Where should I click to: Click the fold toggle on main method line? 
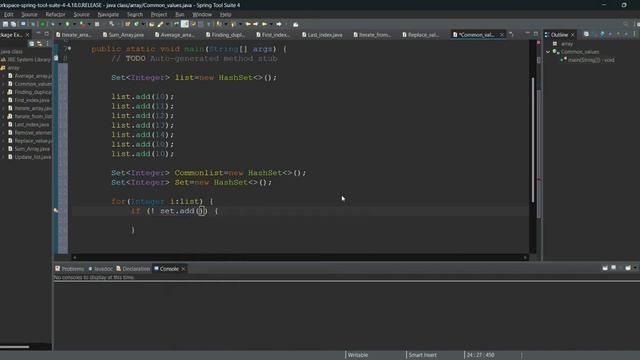69,49
